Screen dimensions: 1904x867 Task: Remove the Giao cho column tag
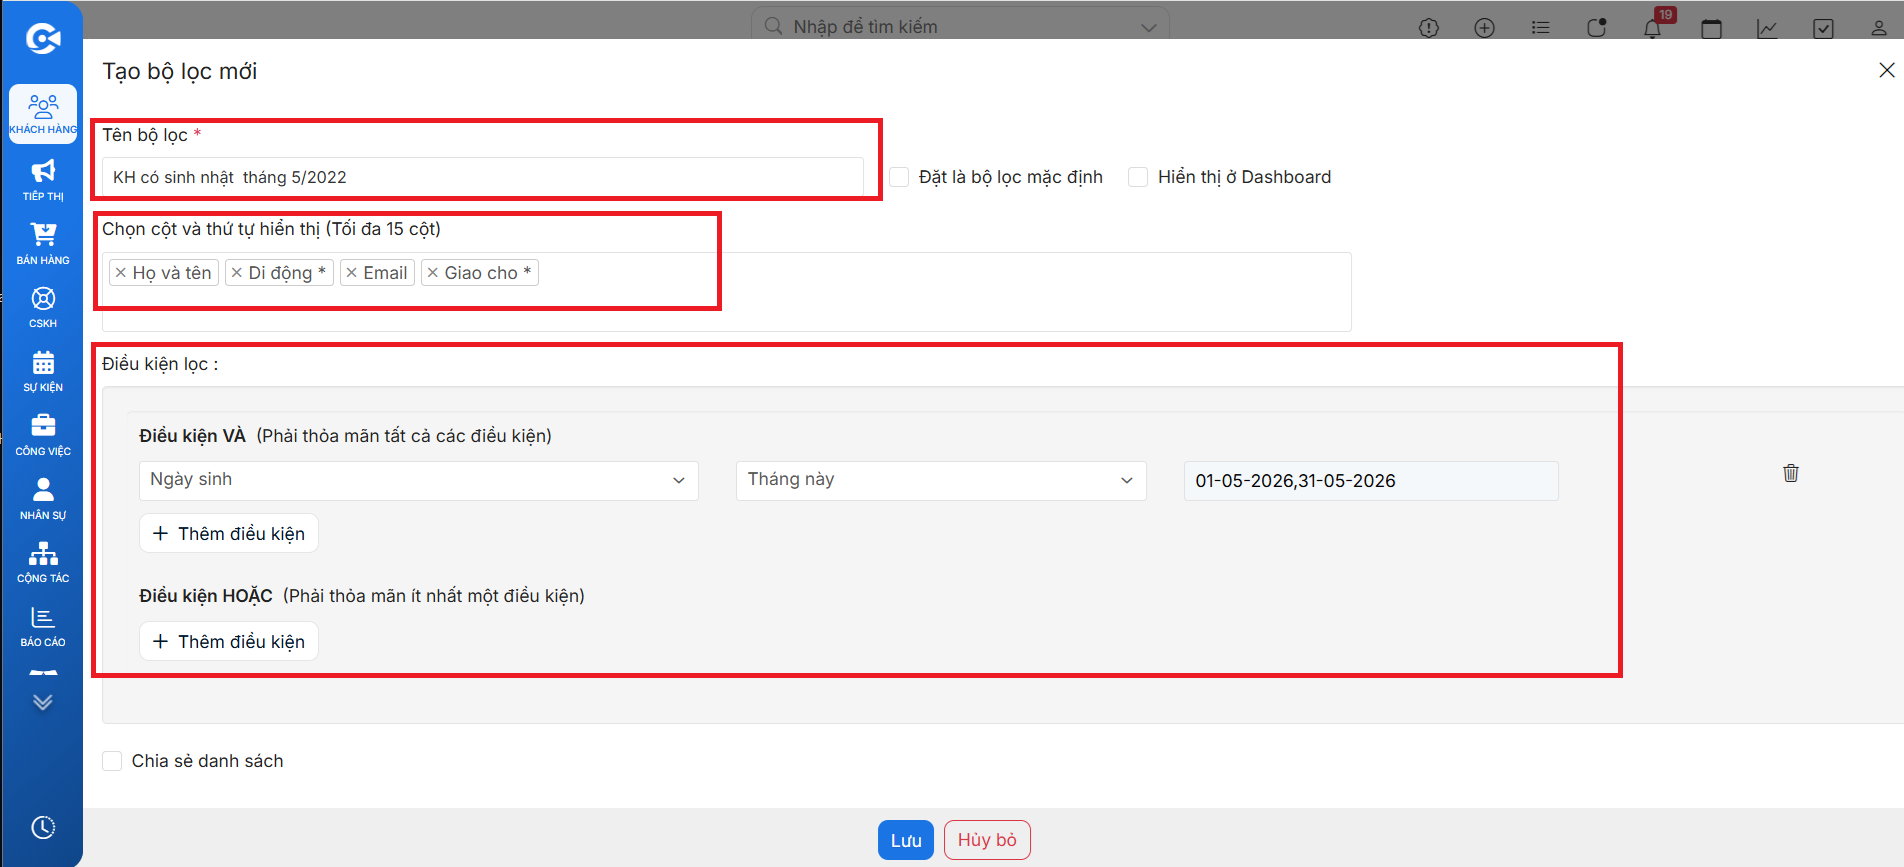(x=433, y=273)
